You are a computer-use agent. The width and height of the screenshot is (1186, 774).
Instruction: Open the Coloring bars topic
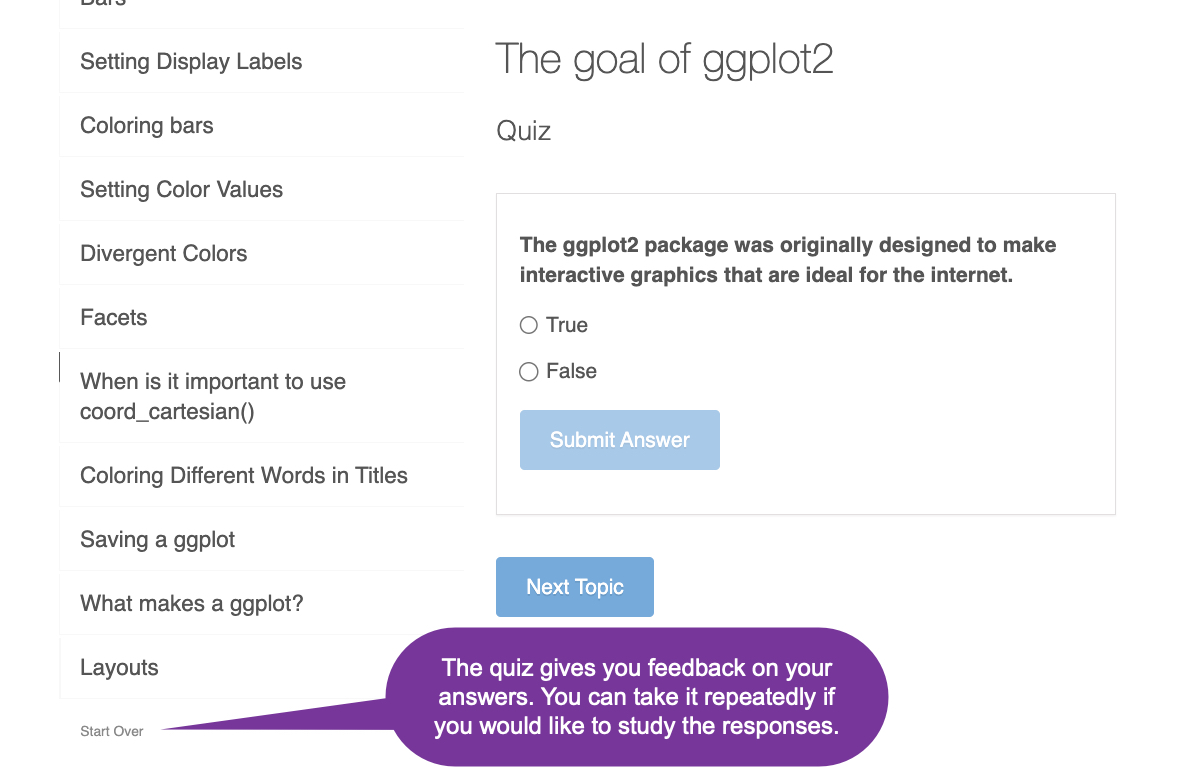(146, 125)
